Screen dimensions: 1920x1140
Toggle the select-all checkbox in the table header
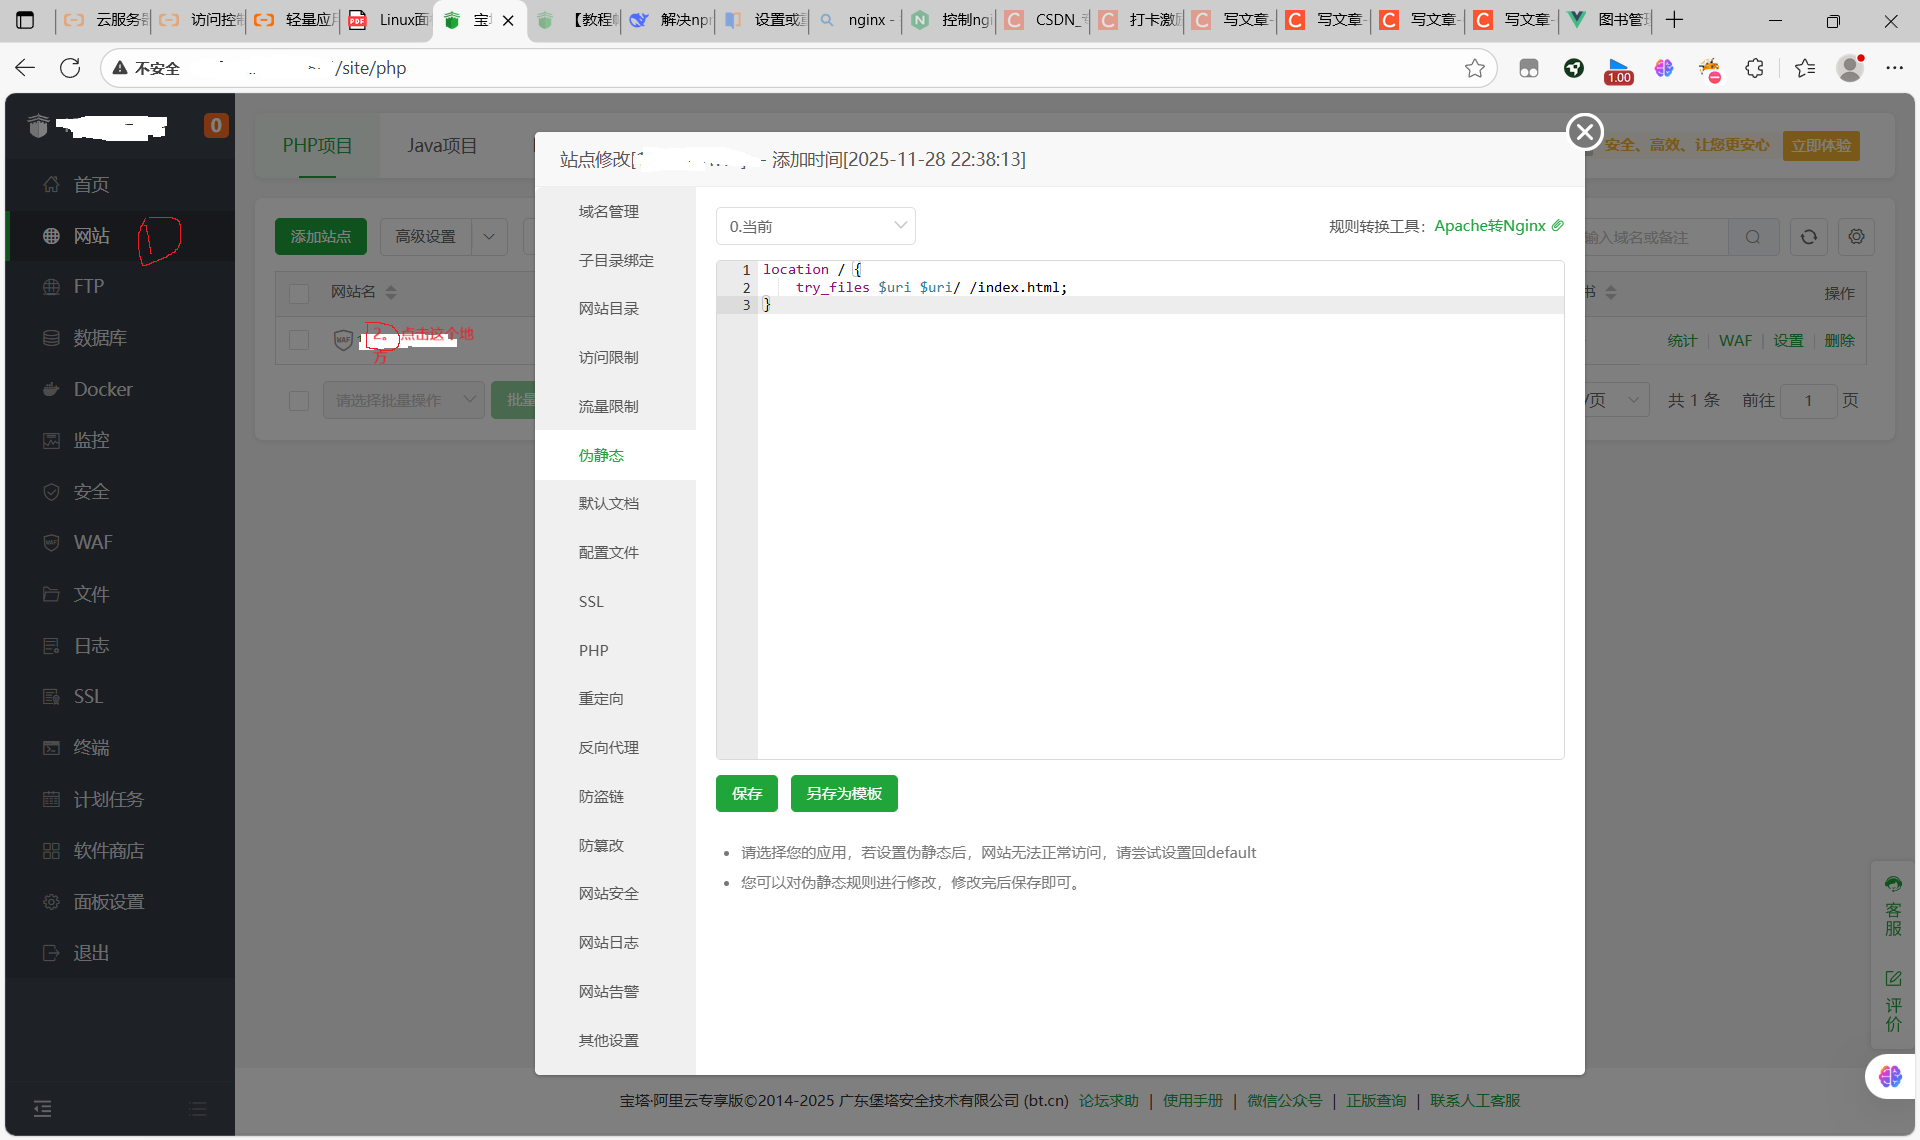tap(299, 293)
